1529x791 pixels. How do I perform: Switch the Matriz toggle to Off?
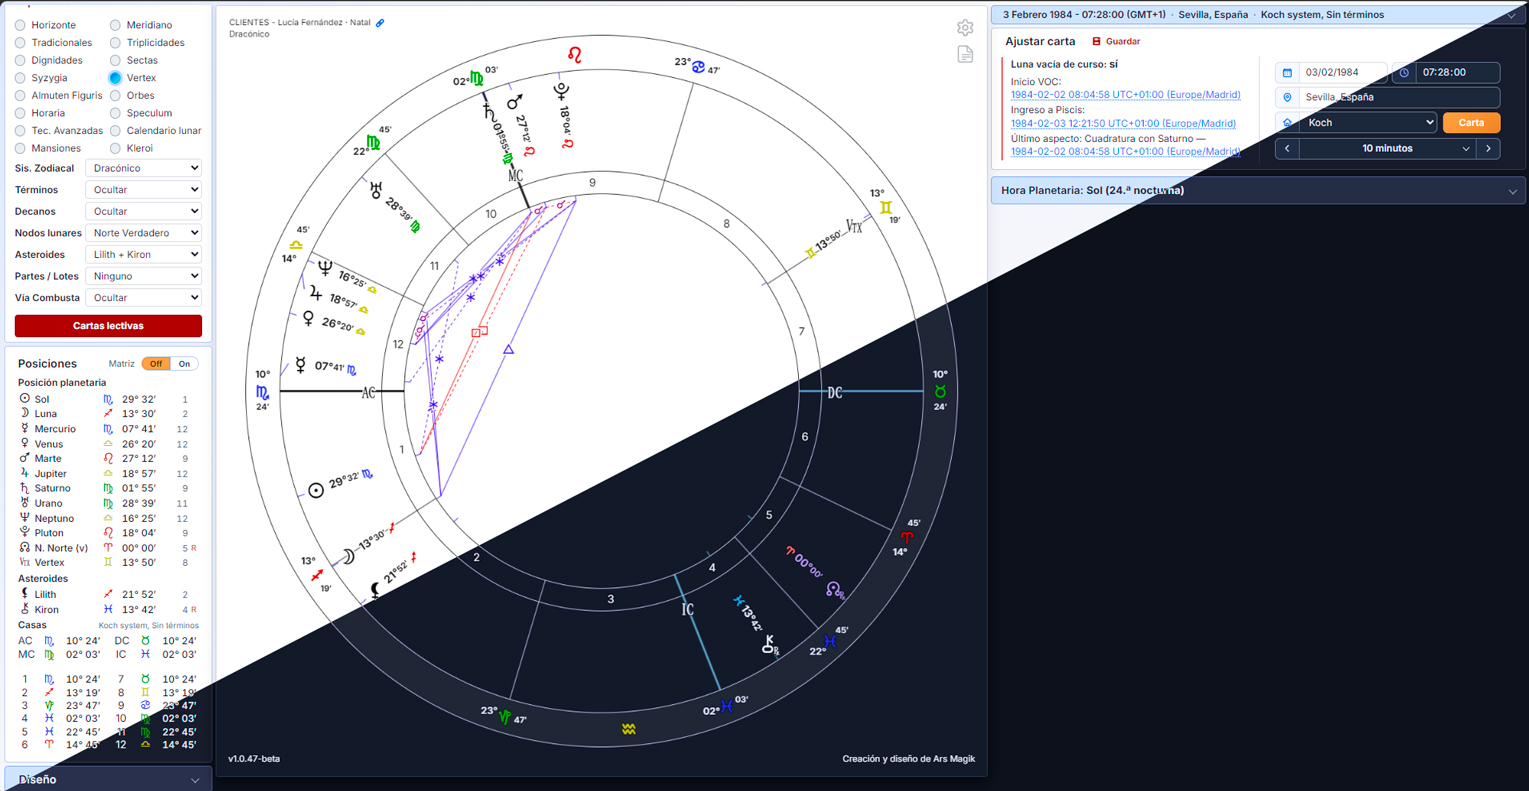(x=156, y=364)
